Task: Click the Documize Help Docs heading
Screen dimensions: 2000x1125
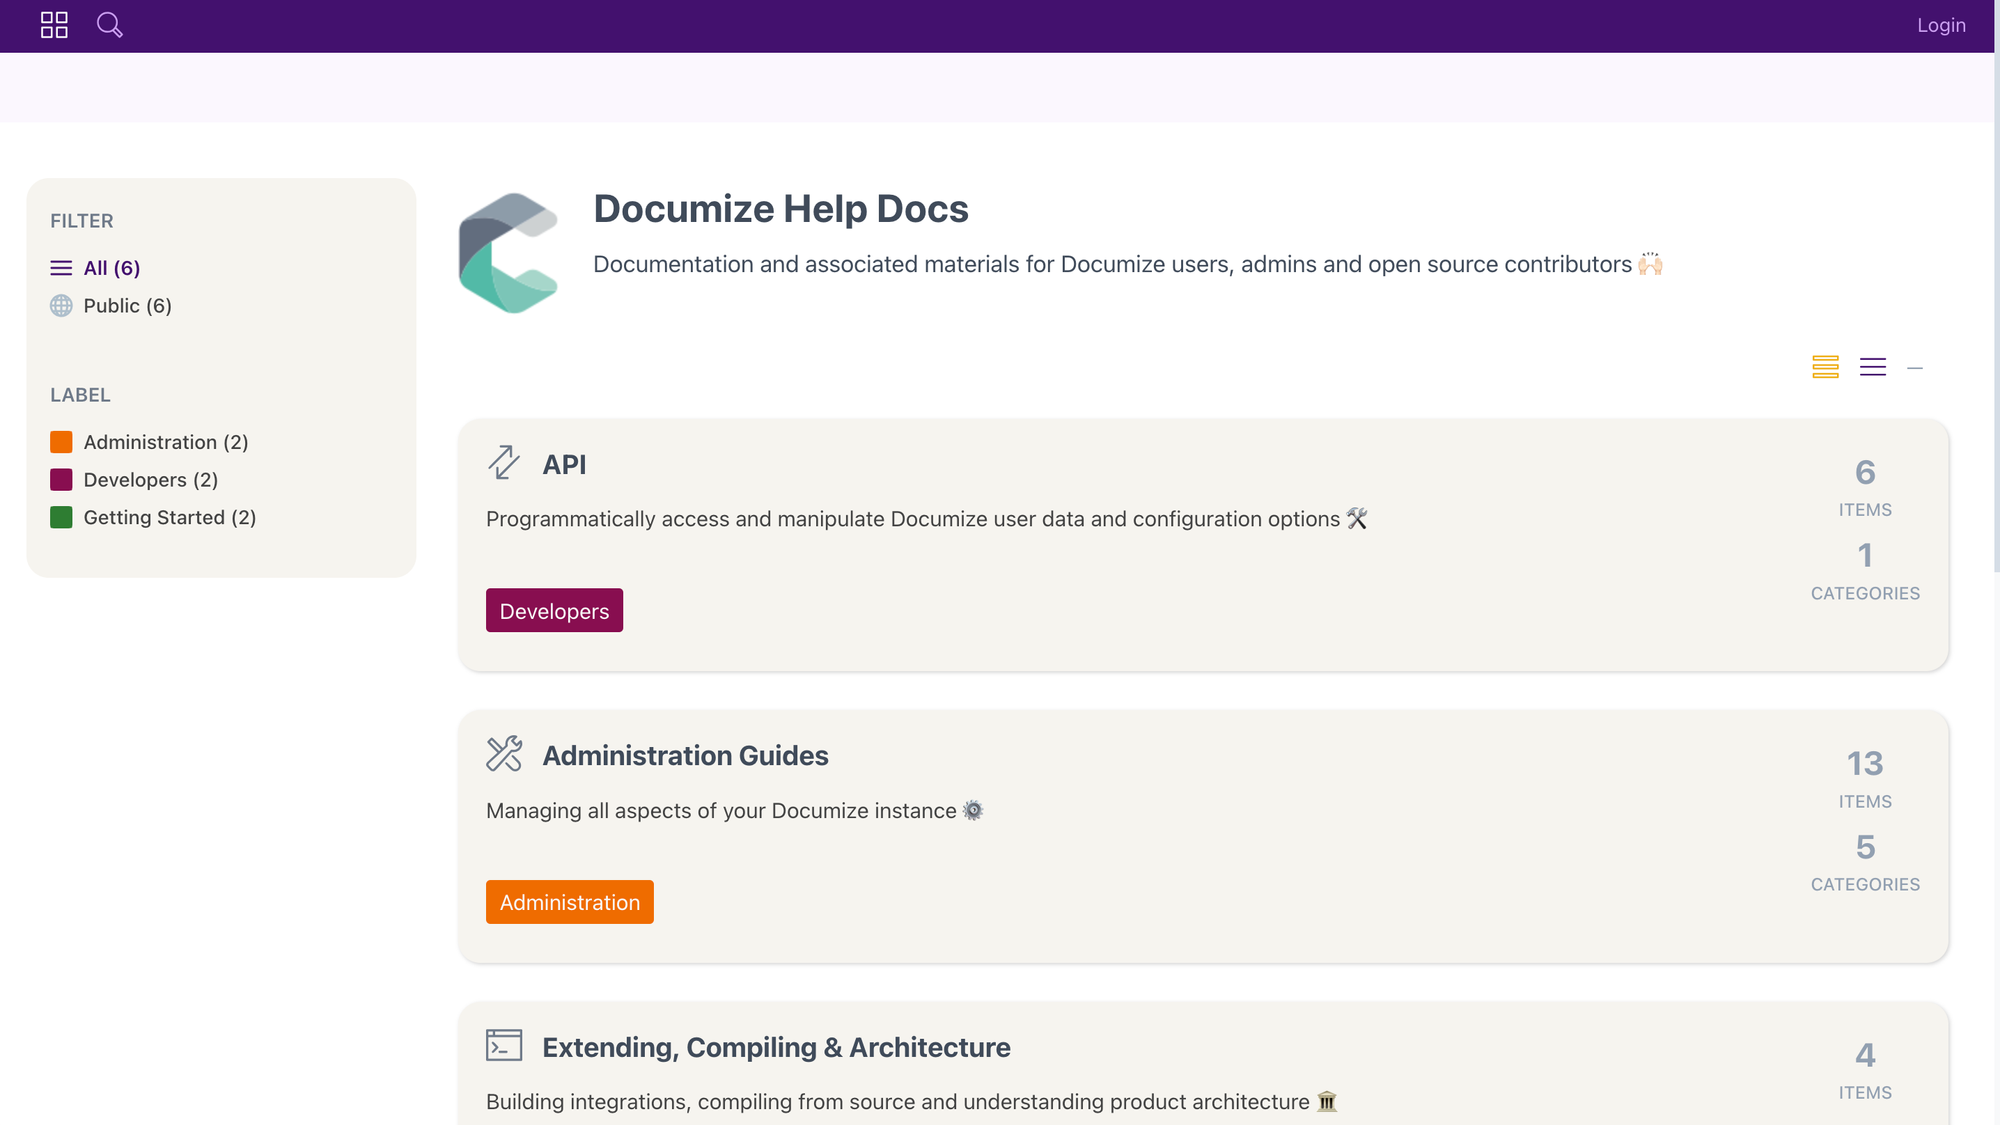Action: (x=781, y=209)
